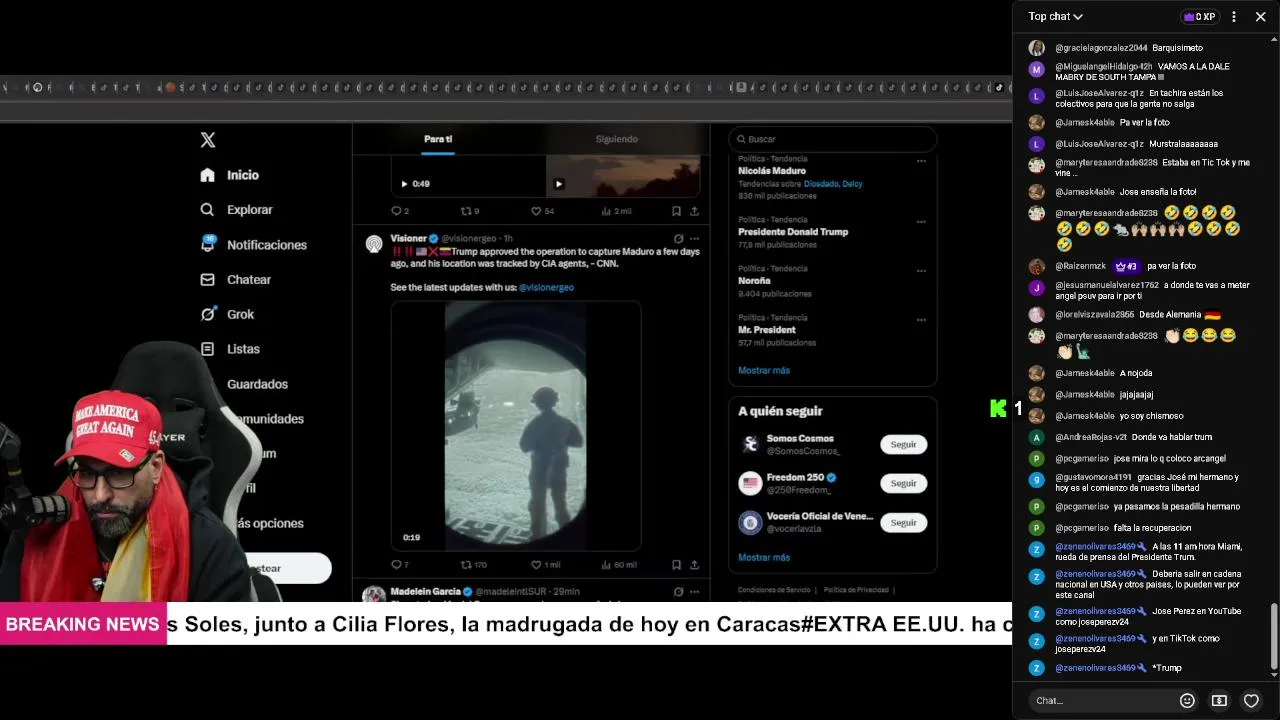Click @Raizenmzk chat username
Screen dimensions: 1280x720
(1080, 267)
